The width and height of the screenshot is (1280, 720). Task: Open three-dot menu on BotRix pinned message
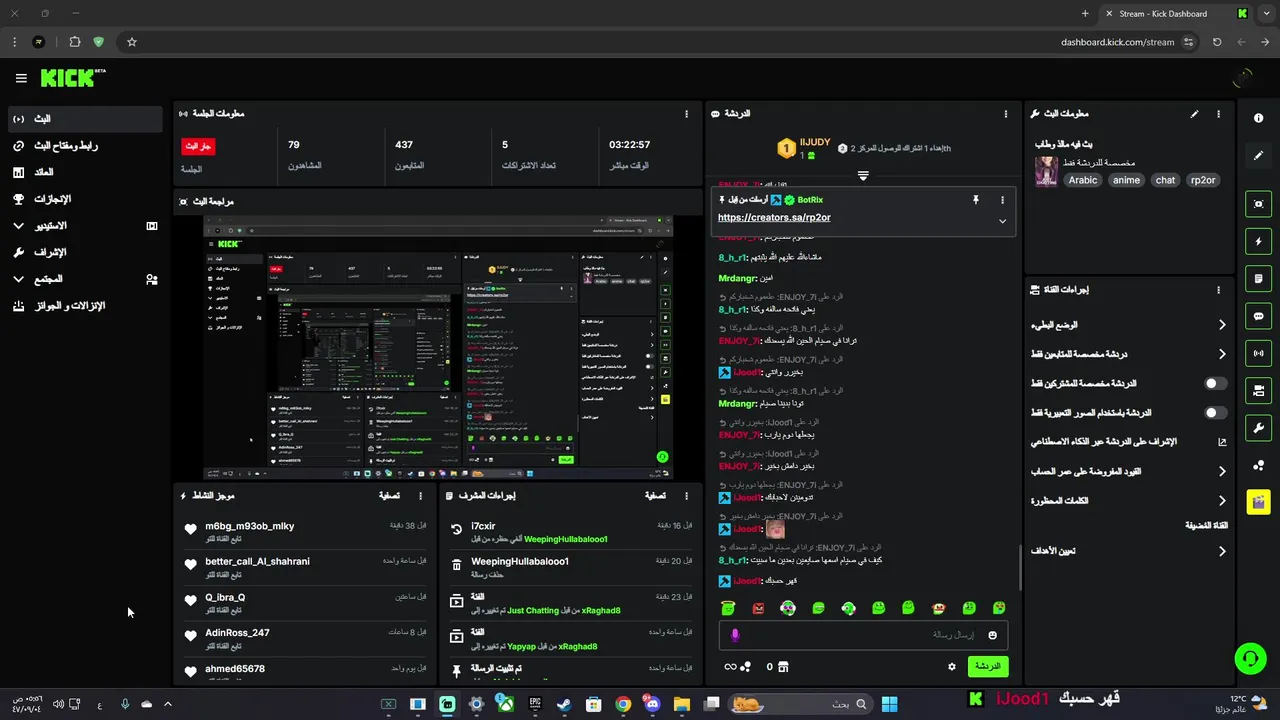pyautogui.click(x=1002, y=200)
